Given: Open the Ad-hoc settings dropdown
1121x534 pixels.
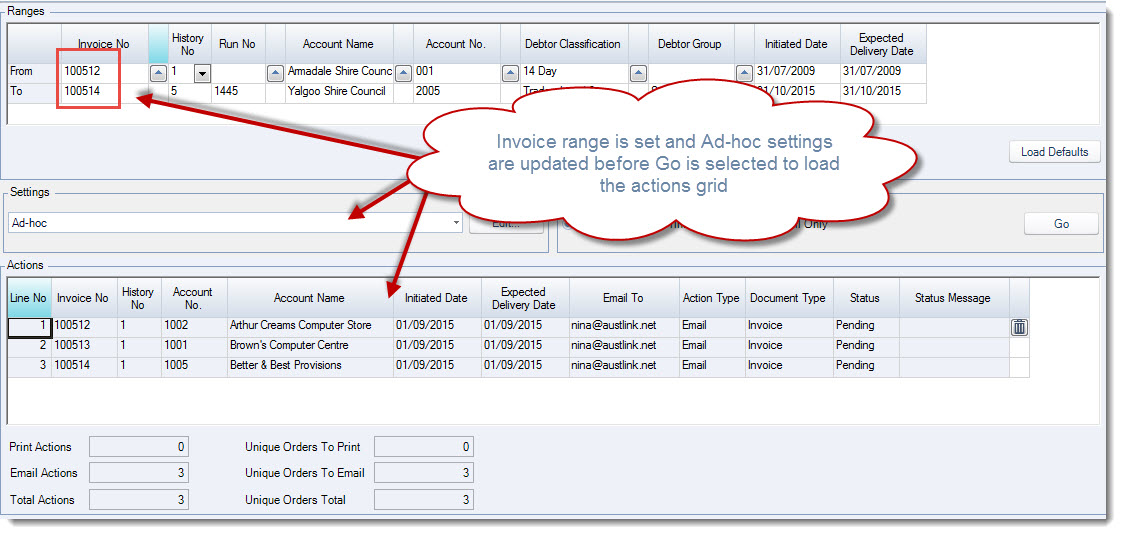Looking at the screenshot, I should 457,223.
